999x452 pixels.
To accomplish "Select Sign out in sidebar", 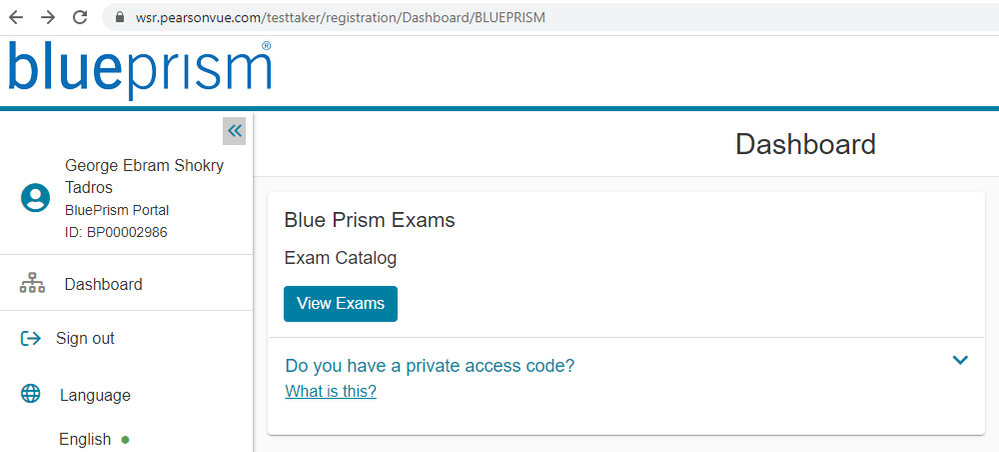I will [85, 339].
